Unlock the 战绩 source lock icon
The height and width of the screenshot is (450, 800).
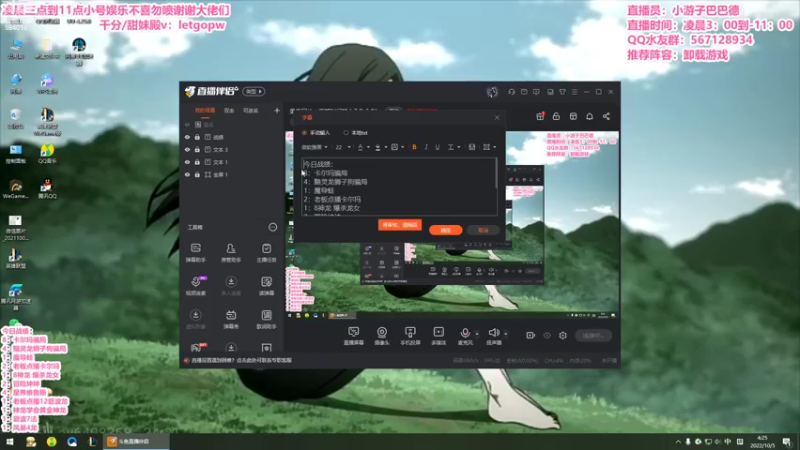(x=197, y=137)
